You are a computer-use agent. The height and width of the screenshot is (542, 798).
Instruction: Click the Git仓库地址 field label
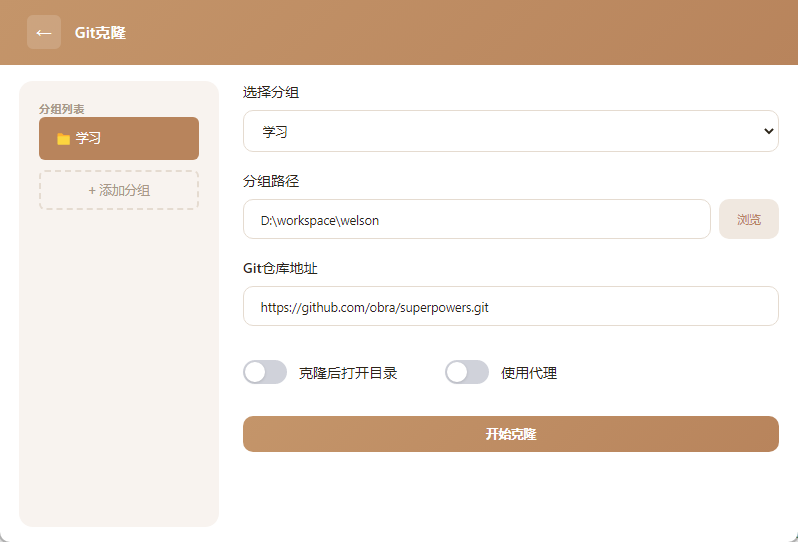280,268
